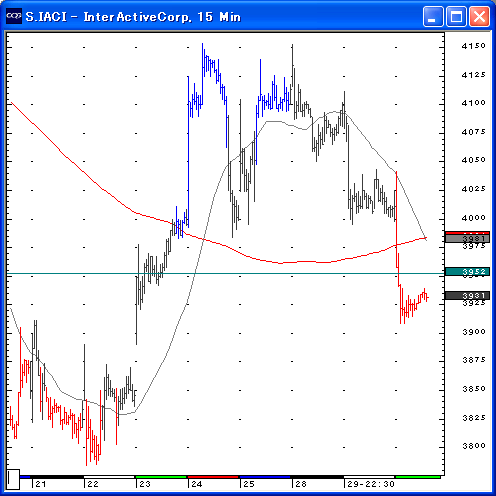This screenshot has height=496, width=496.
Task: Click date 21 on the time axis
Action: (41, 484)
